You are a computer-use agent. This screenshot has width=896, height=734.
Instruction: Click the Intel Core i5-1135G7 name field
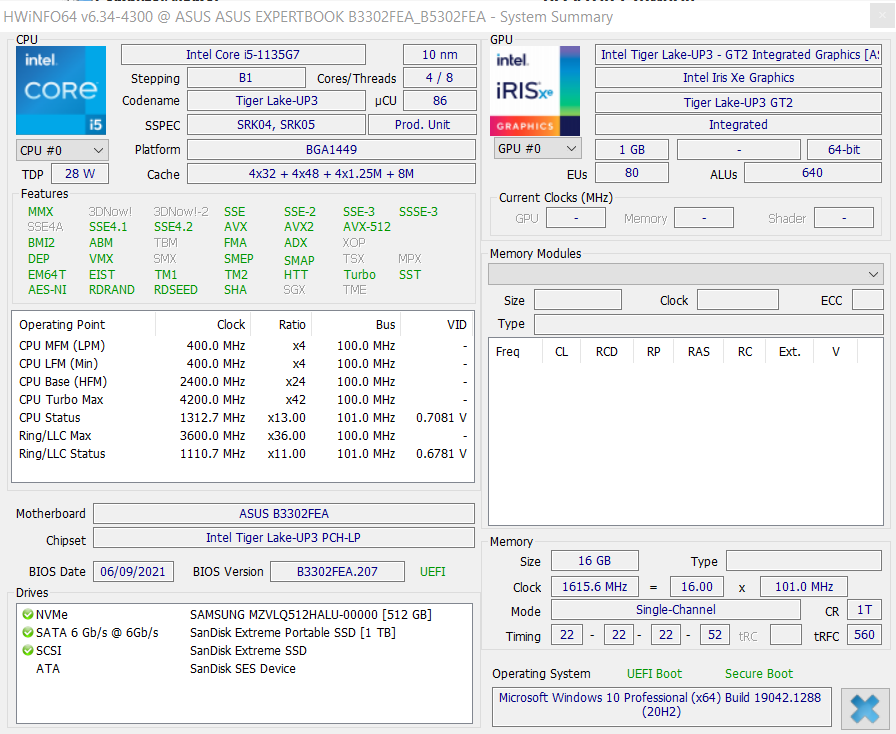coord(259,55)
